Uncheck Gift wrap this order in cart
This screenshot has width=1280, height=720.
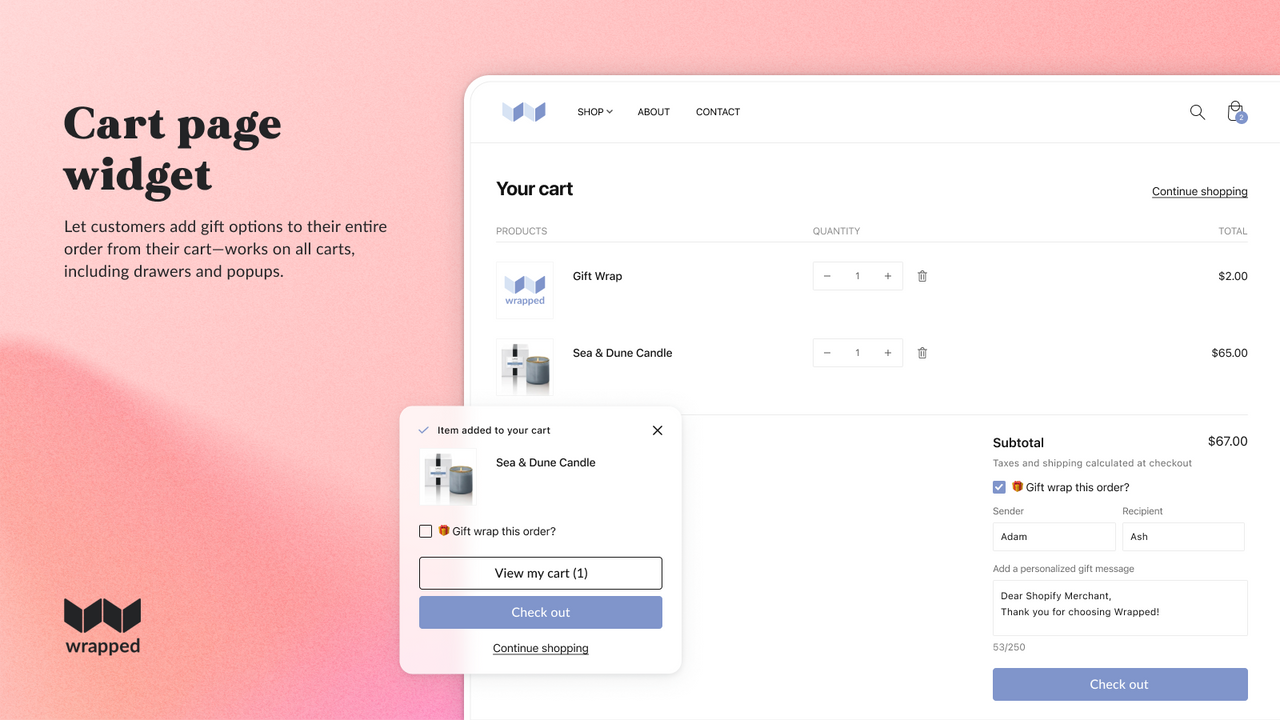point(999,487)
